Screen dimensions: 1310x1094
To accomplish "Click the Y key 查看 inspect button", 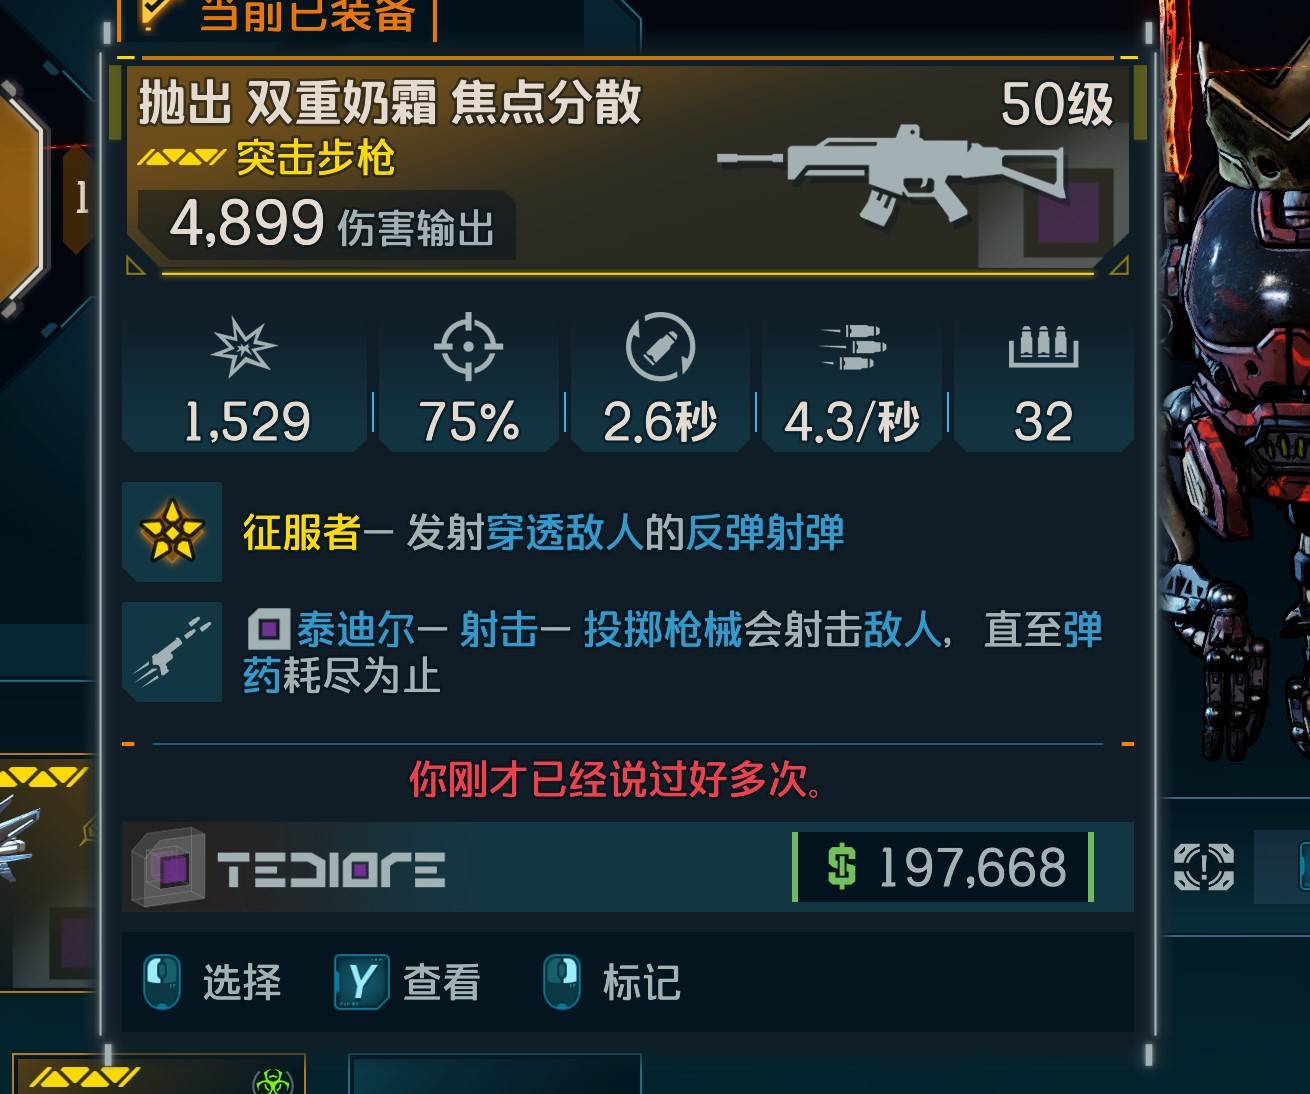I will (x=407, y=982).
